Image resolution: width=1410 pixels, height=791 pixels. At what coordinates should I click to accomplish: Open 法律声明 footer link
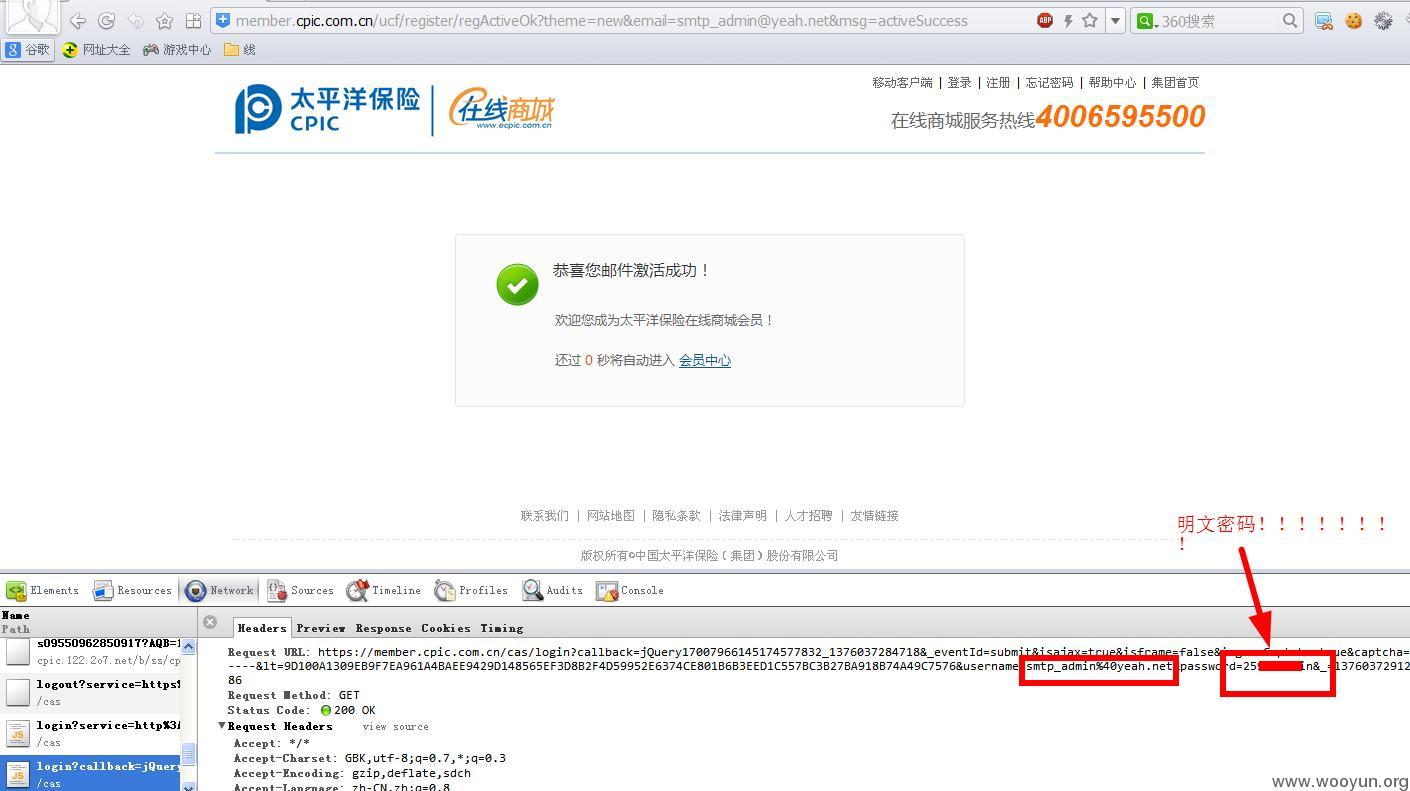pos(742,516)
